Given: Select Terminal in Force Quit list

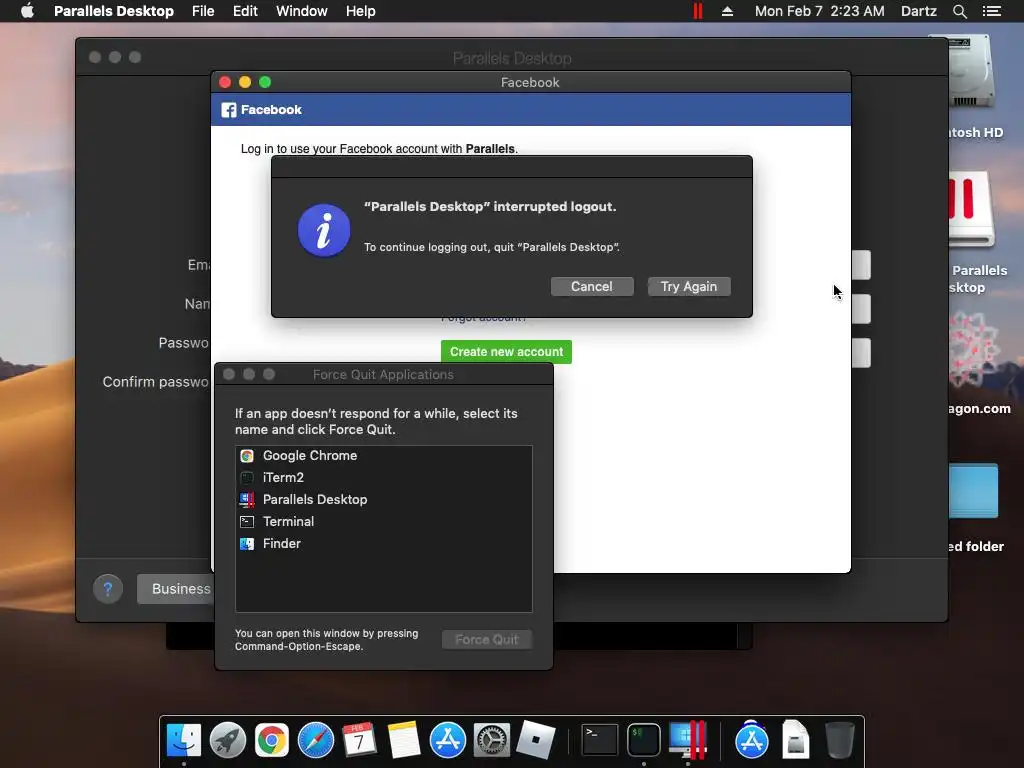Looking at the screenshot, I should pyautogui.click(x=383, y=522).
